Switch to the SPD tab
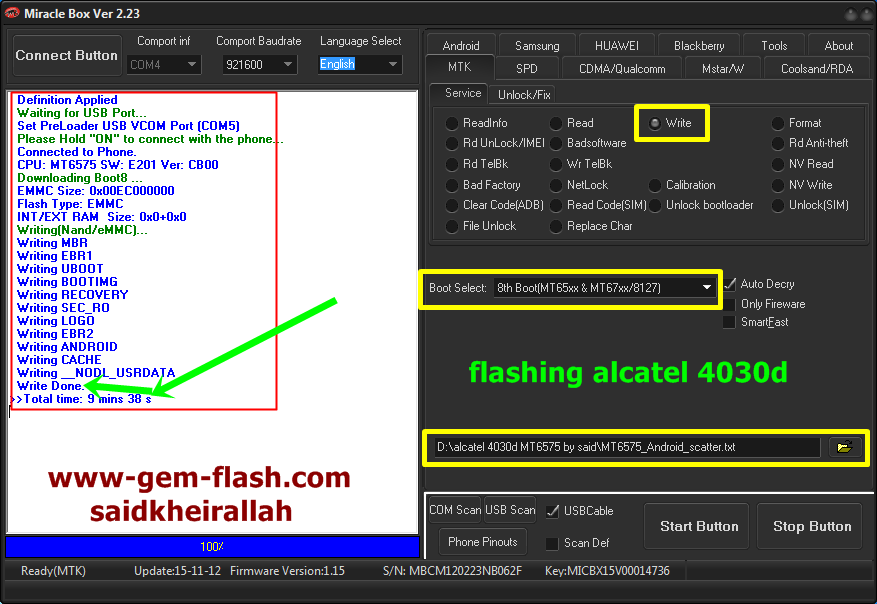Screen dimensions: 877x604 pyautogui.click(x=526, y=68)
